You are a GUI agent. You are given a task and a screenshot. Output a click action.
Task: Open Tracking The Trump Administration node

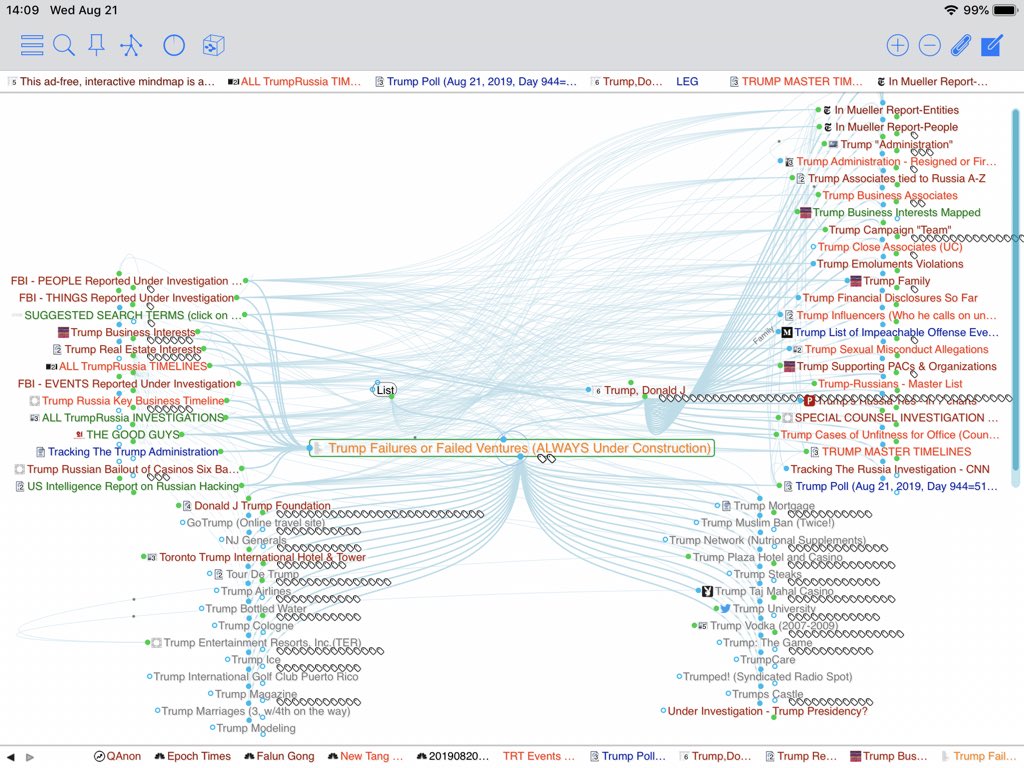coord(127,452)
